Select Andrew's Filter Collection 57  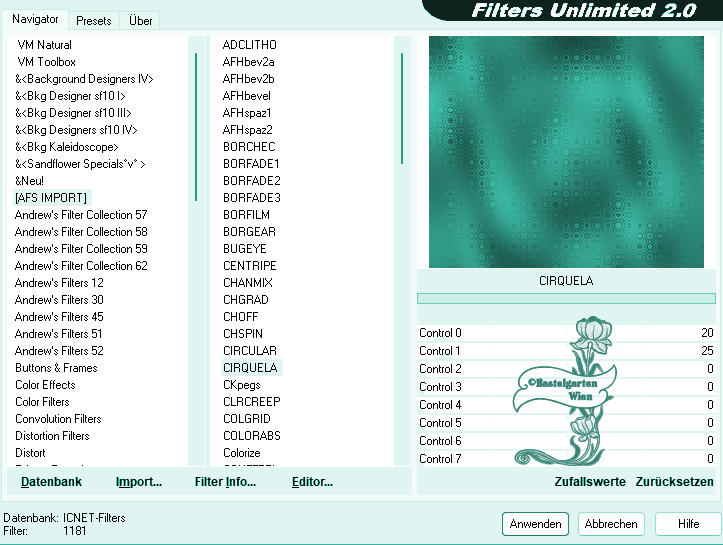(x=81, y=215)
